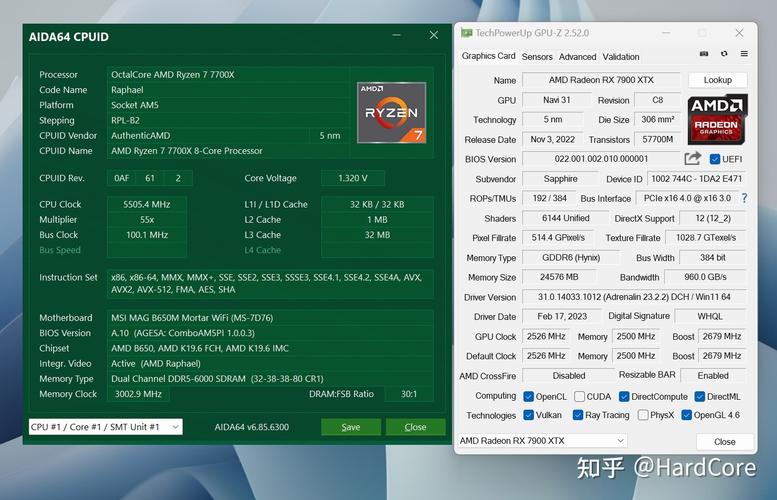The width and height of the screenshot is (777, 500).
Task: Click the Lookup button
Action: (x=718, y=80)
